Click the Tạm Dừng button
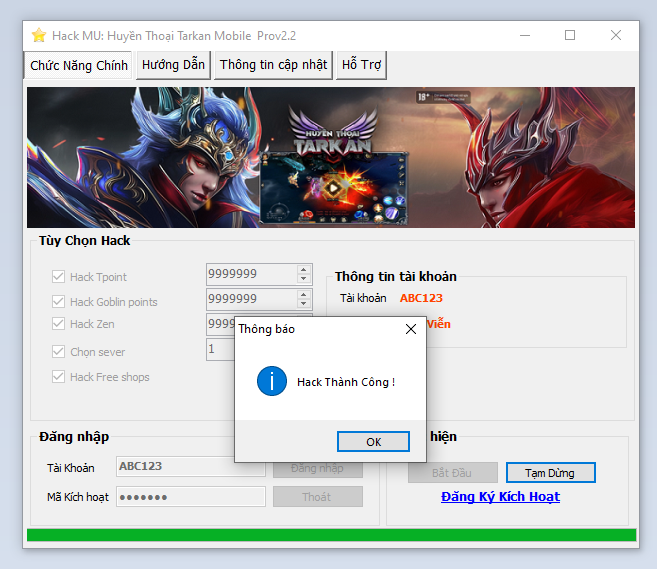The width and height of the screenshot is (657, 569). click(x=551, y=473)
